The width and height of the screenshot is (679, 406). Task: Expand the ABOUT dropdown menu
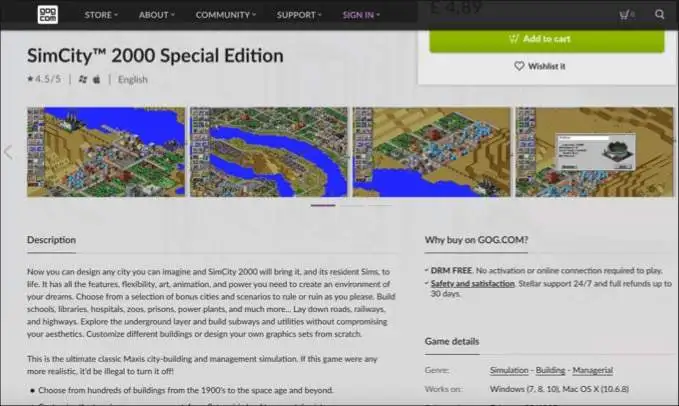[x=156, y=15]
